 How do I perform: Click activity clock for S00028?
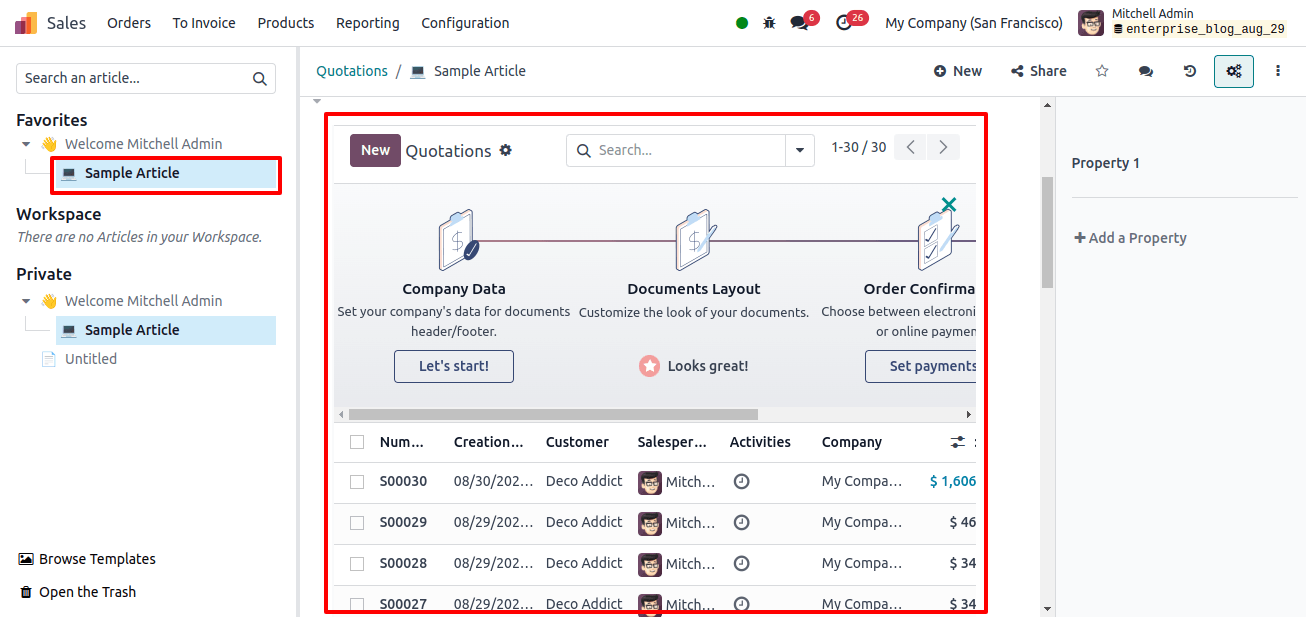pyautogui.click(x=741, y=563)
